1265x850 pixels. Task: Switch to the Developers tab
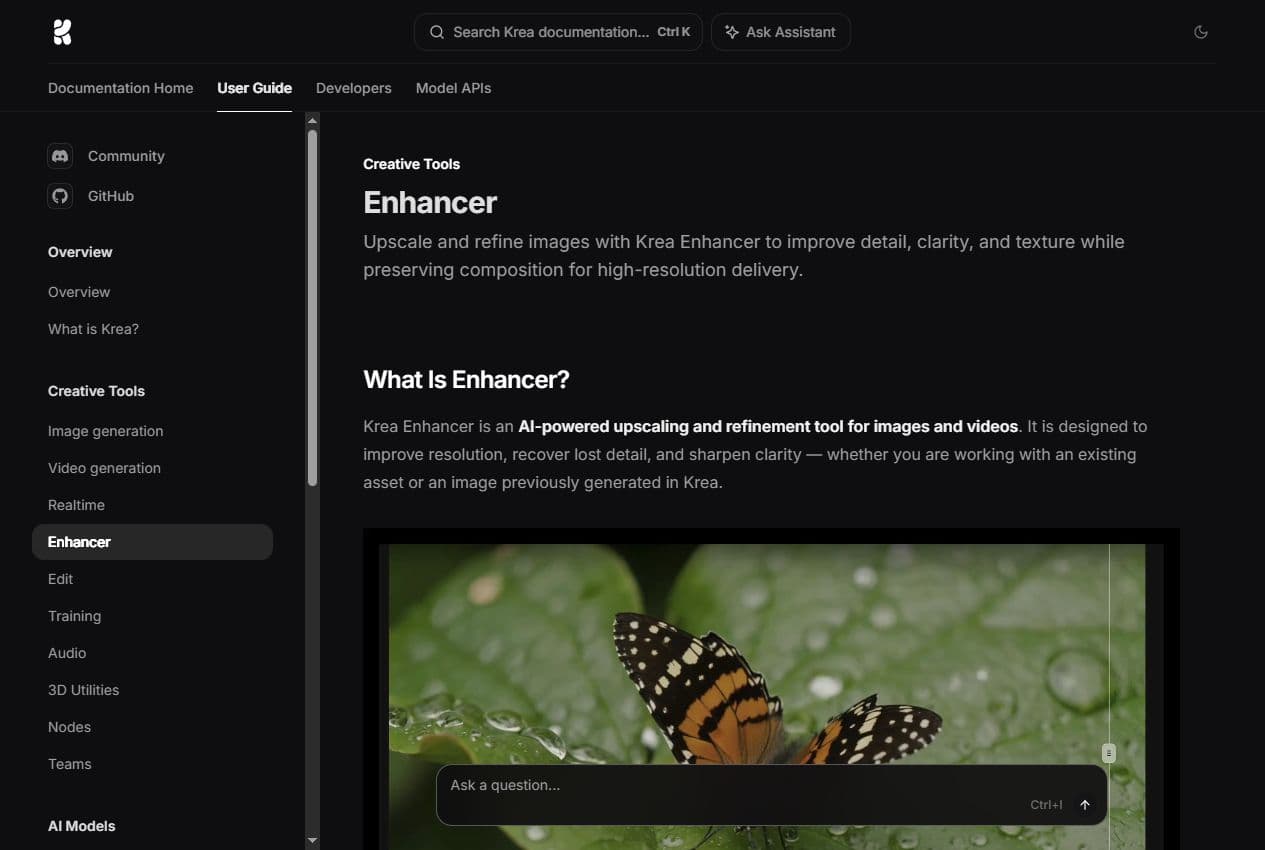(x=354, y=88)
